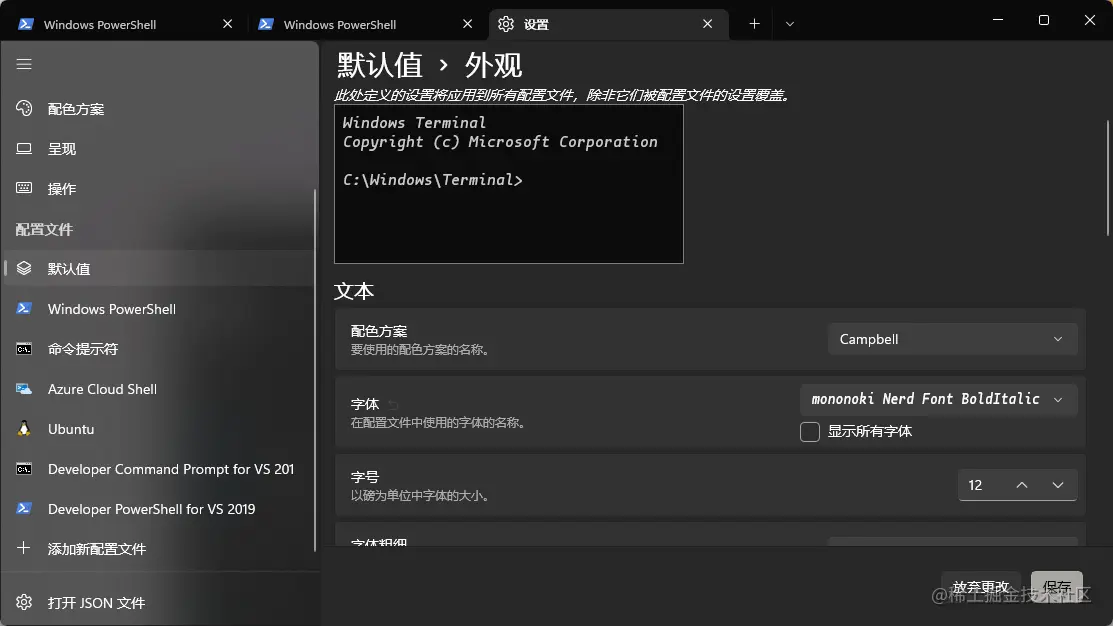
Task: Click the gear icon on the 设置 tab
Action: 505,24
